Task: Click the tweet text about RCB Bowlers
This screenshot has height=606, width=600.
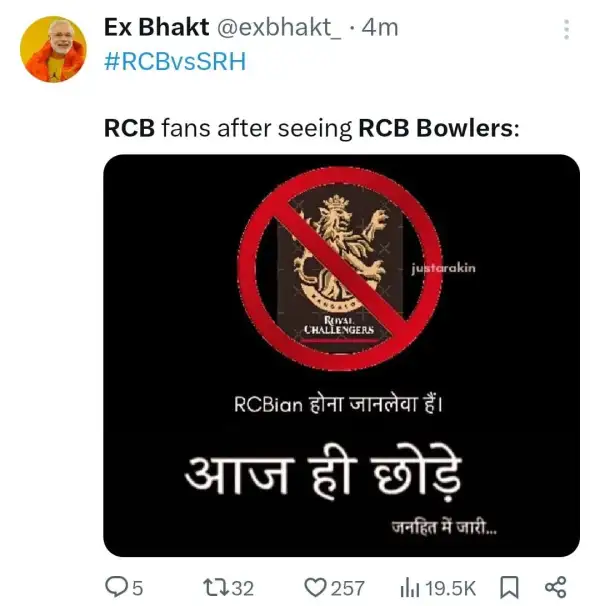Action: coord(312,128)
